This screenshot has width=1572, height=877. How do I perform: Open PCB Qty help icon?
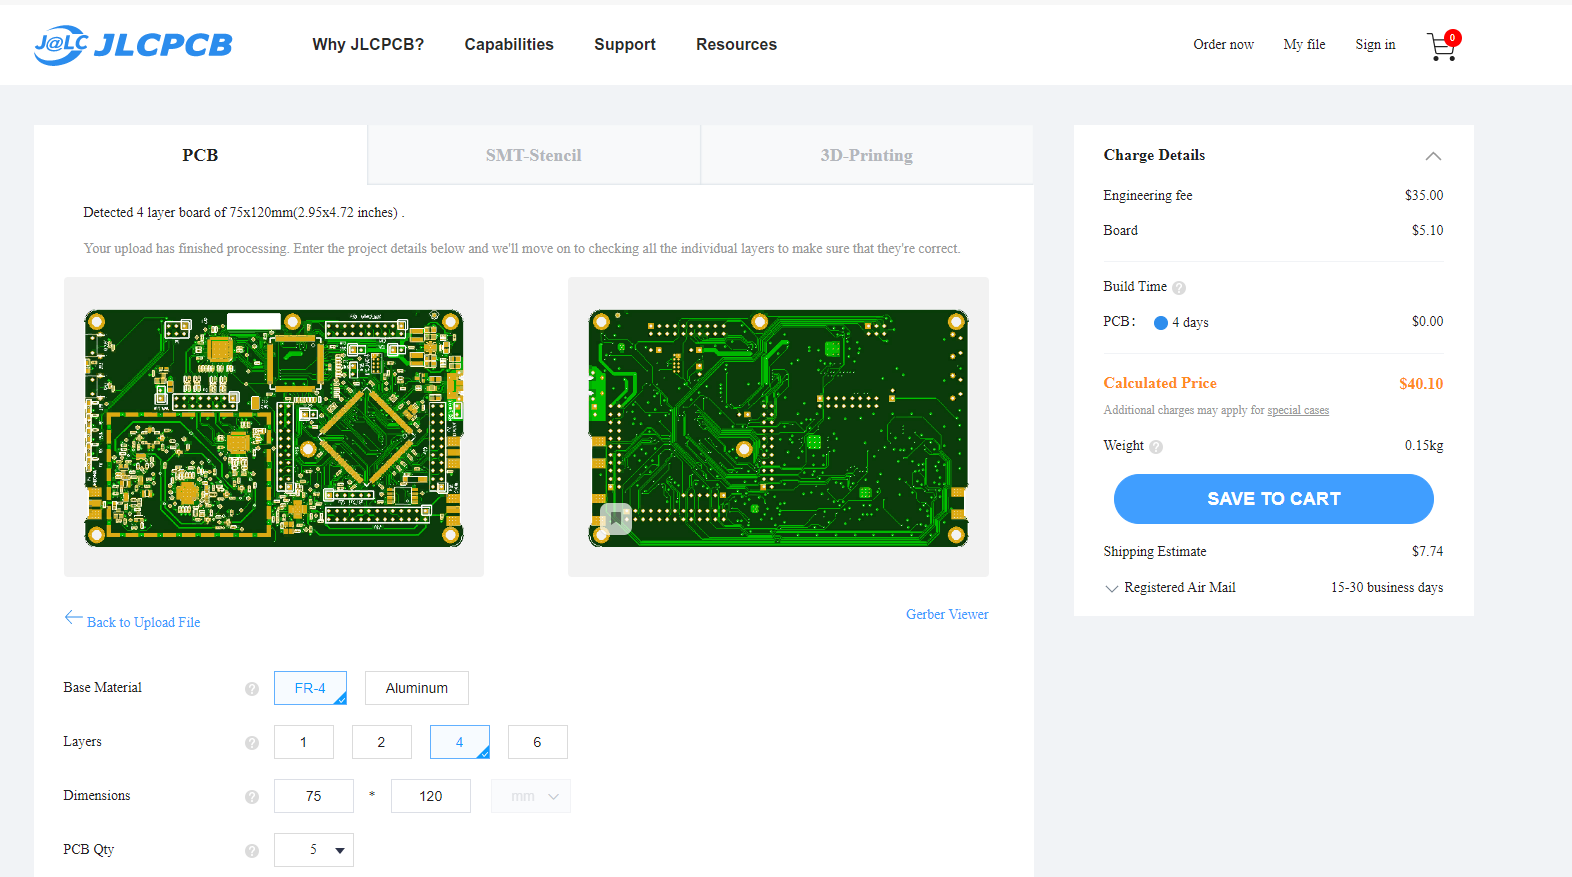tap(252, 851)
